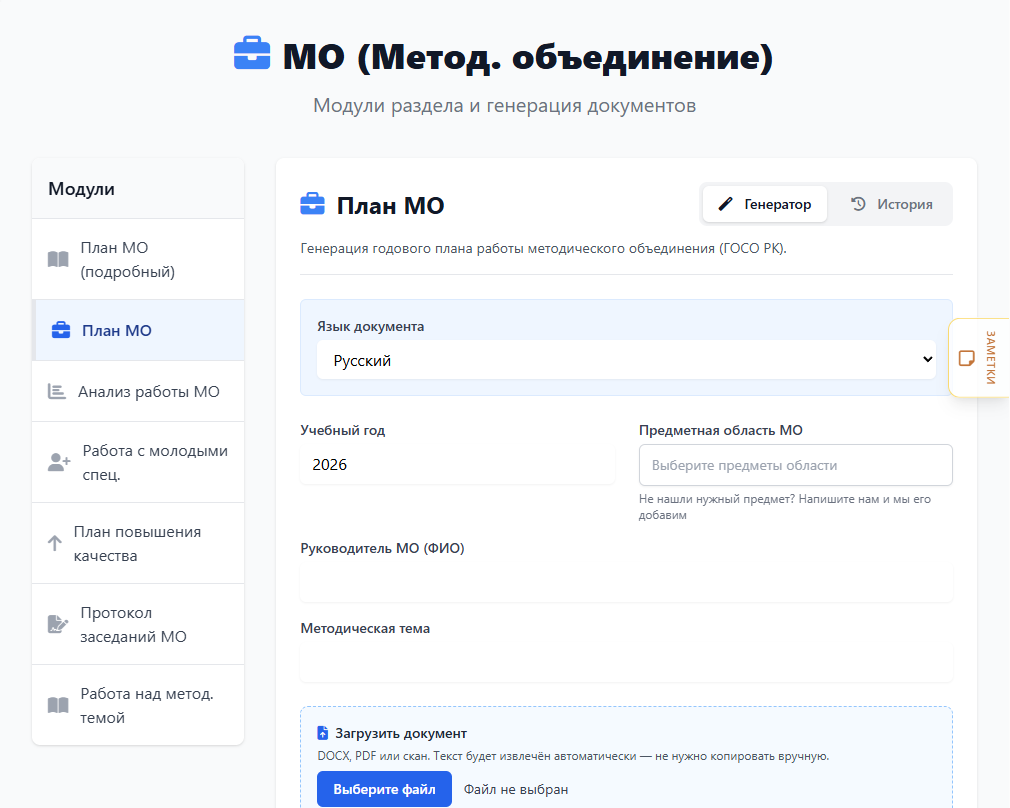Click the book icon for План МО (подробный)
The width and height of the screenshot is (1010, 808).
[58, 259]
